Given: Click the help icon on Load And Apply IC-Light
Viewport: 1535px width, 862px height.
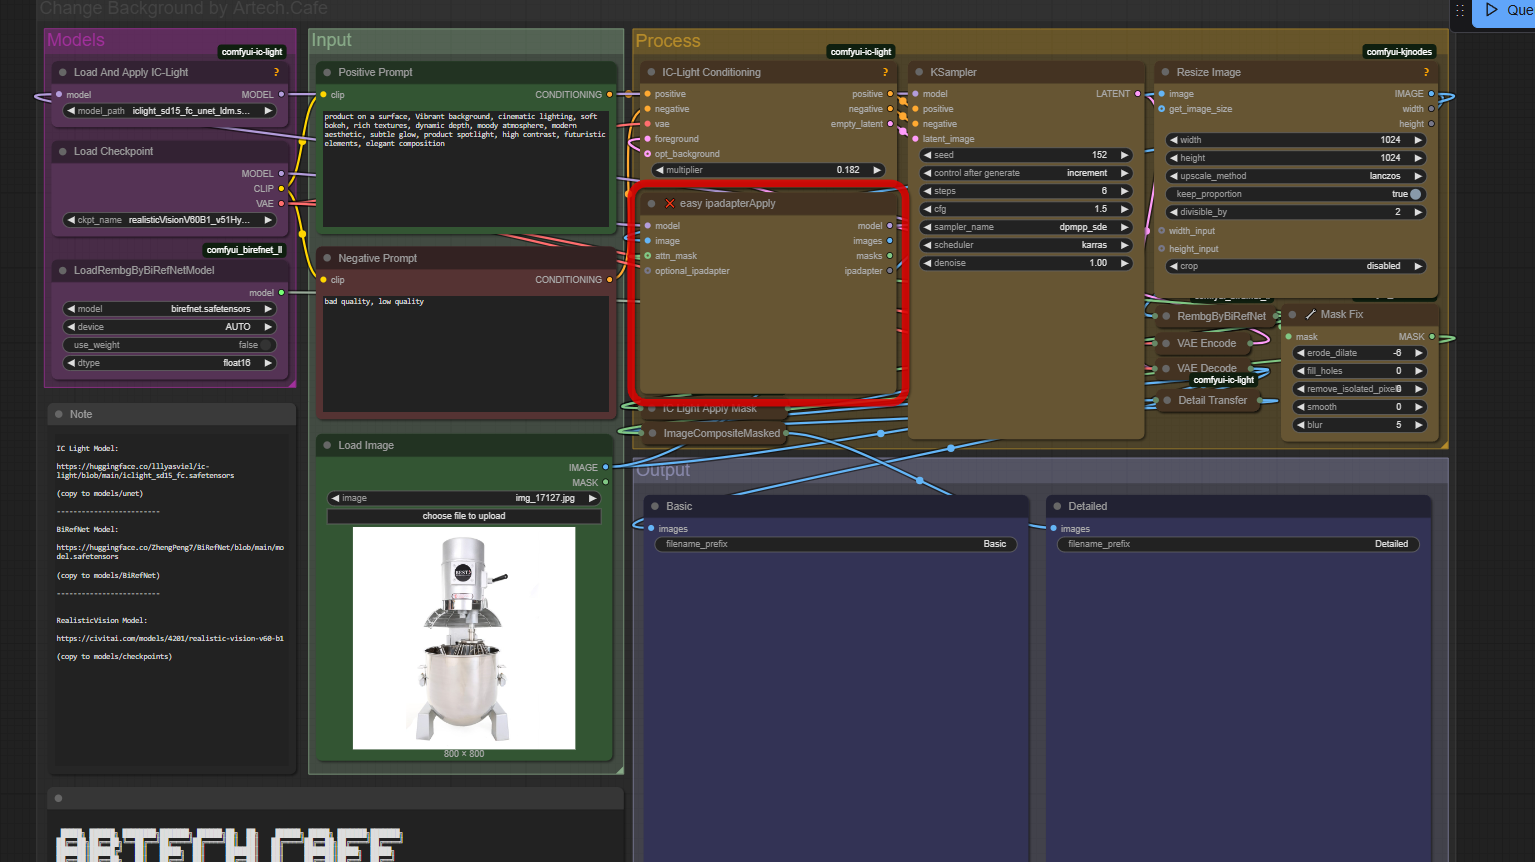Looking at the screenshot, I should tap(277, 72).
